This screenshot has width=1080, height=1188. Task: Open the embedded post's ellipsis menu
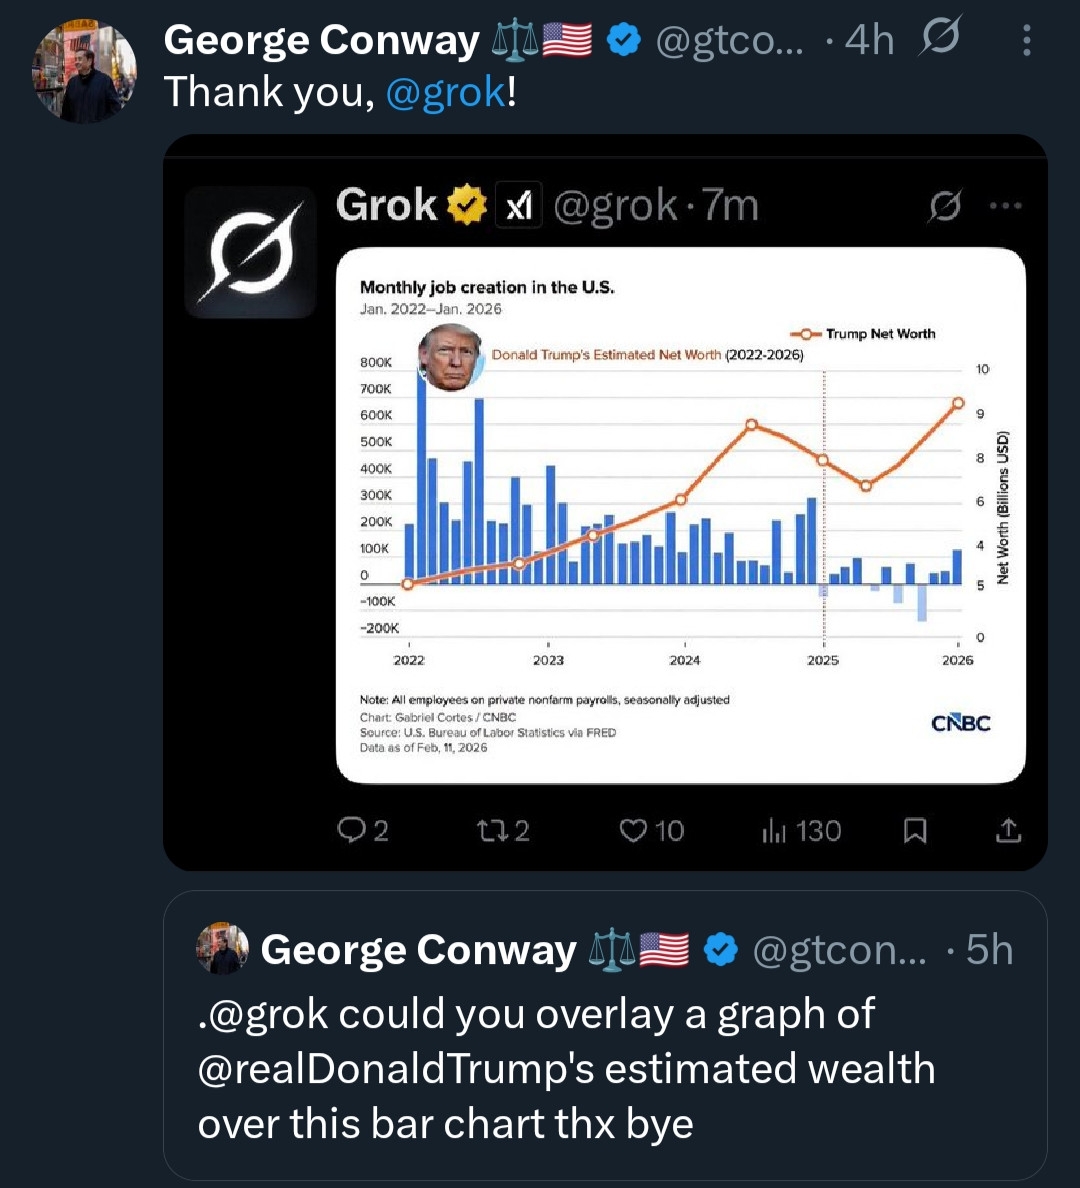1005,206
